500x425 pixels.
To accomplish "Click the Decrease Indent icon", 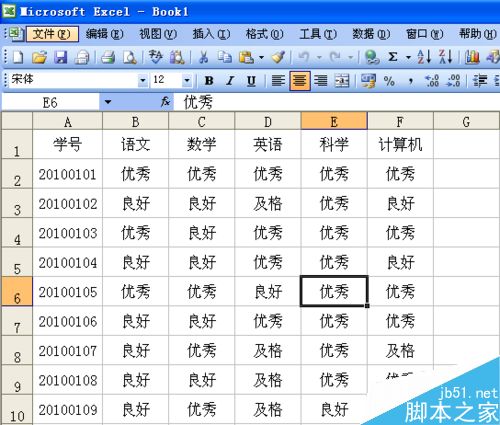I will [480, 80].
